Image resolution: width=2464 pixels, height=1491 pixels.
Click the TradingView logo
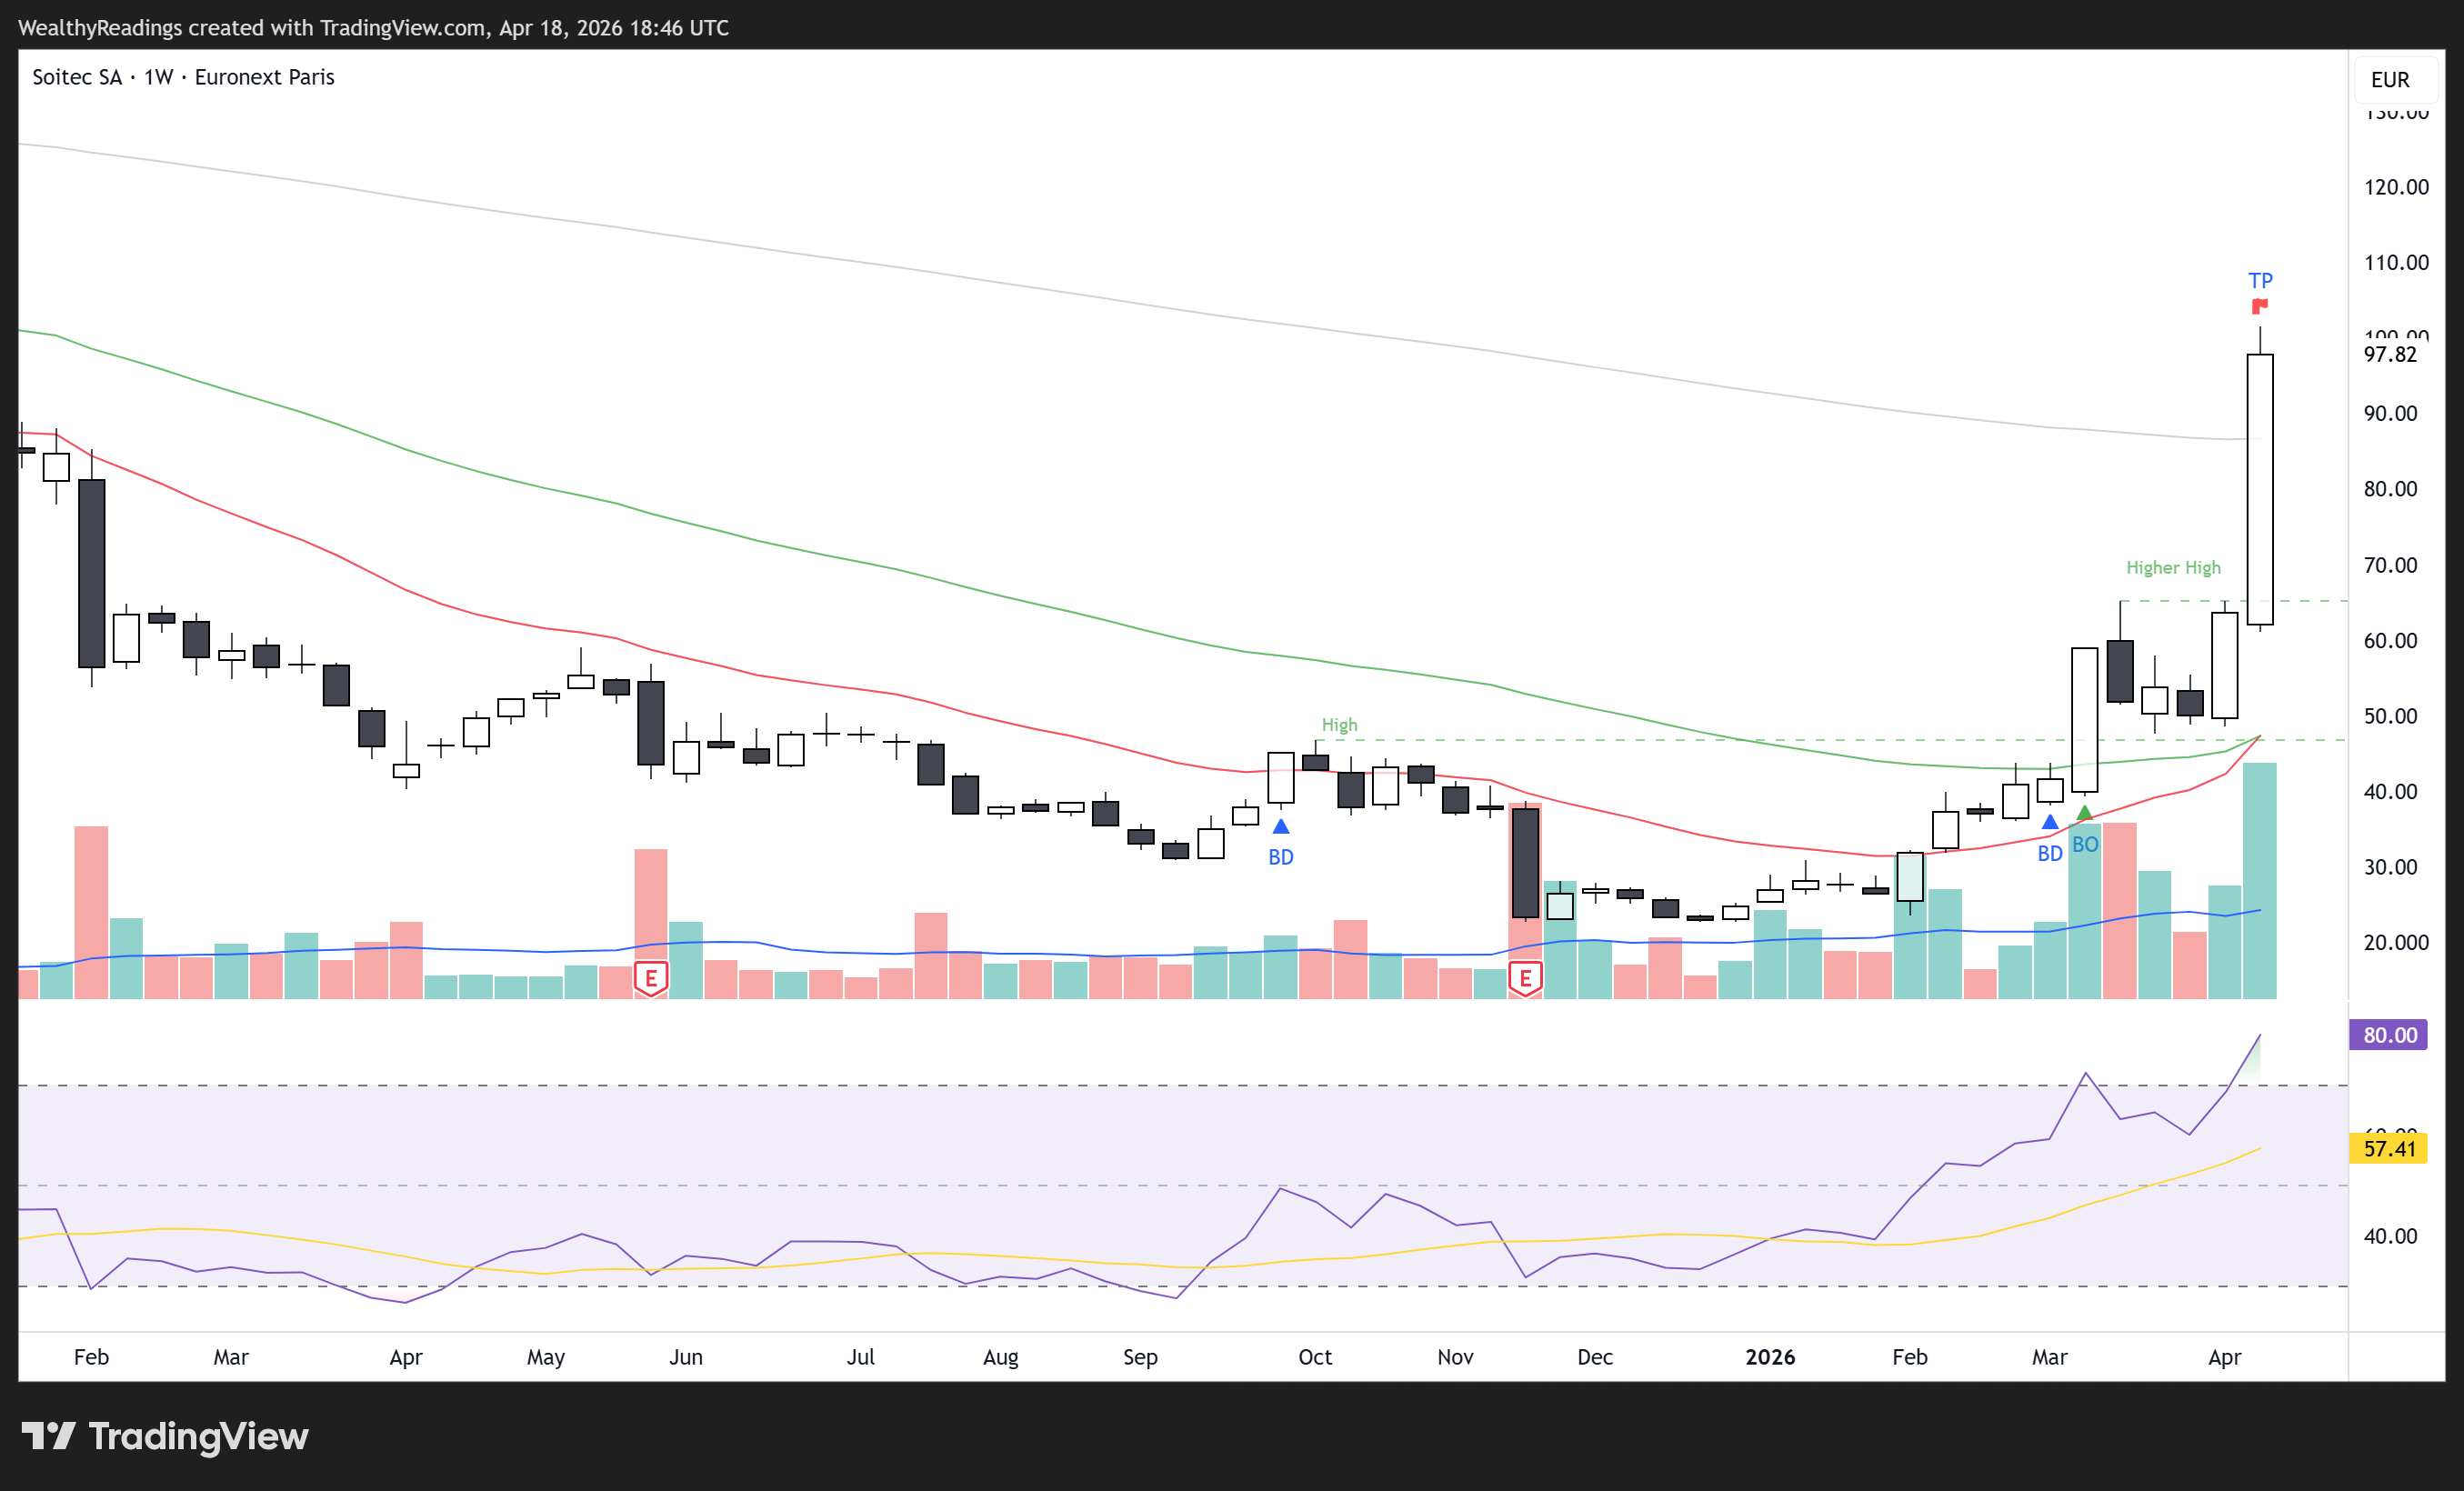pos(165,1436)
